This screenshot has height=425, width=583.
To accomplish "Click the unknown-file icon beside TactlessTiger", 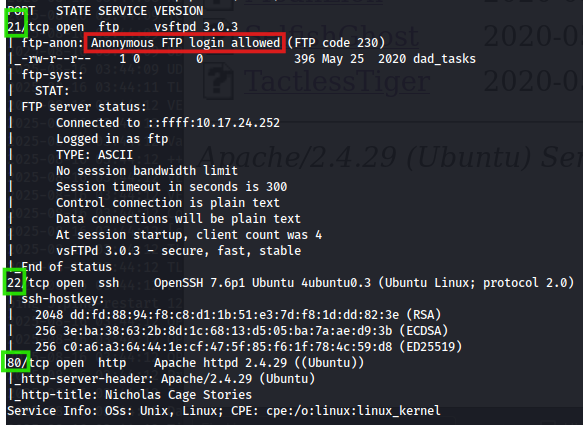I will point(219,81).
